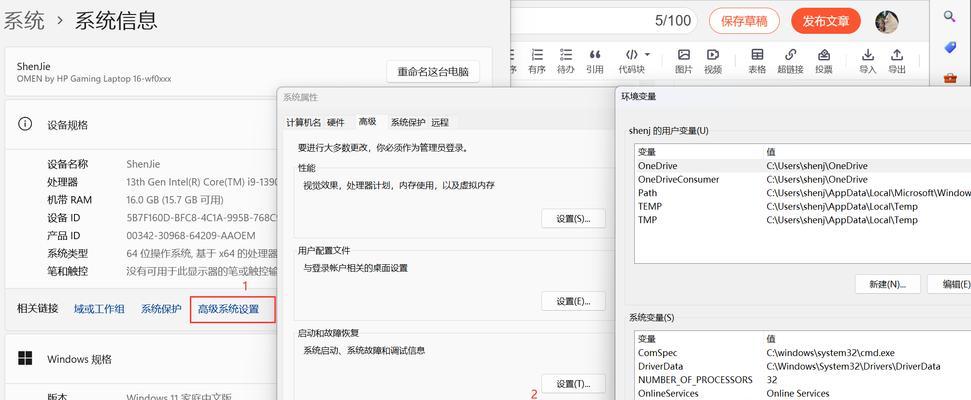Click the blue tag sidebar icon

click(x=949, y=47)
